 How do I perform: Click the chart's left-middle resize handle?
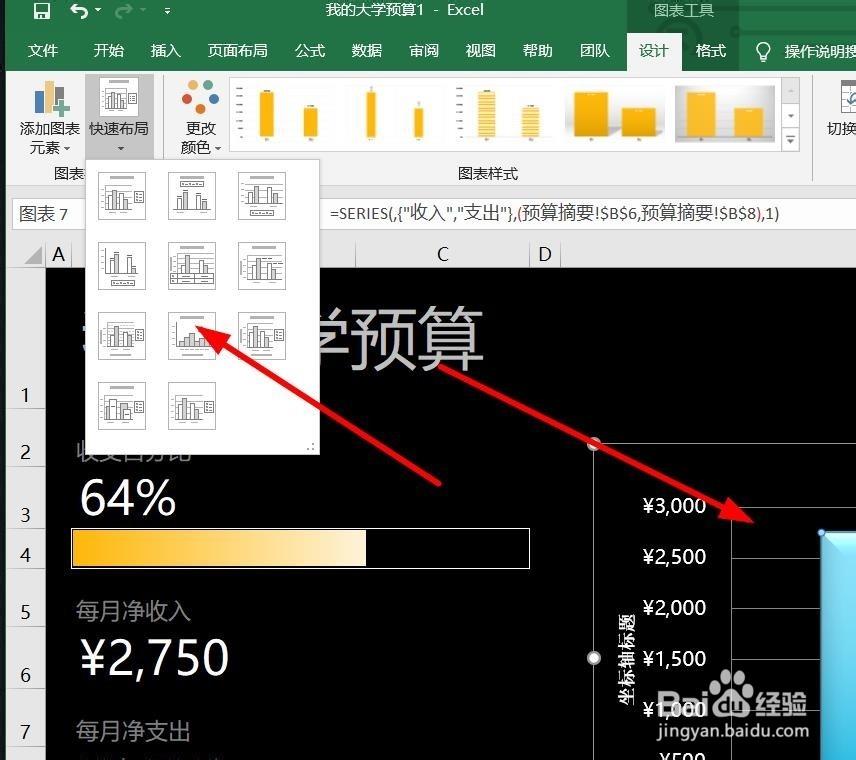[594, 658]
